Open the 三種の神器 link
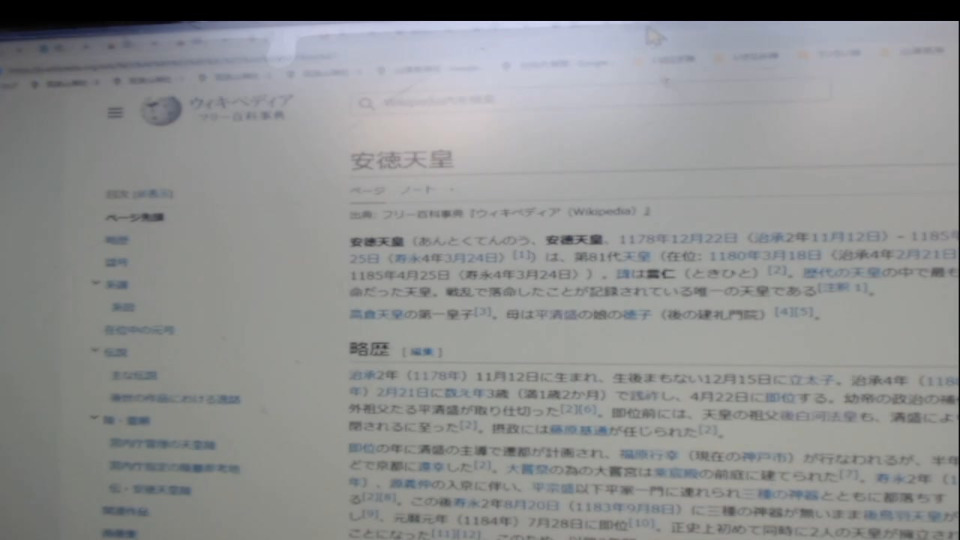Image resolution: width=960 pixels, height=540 pixels. 781,494
